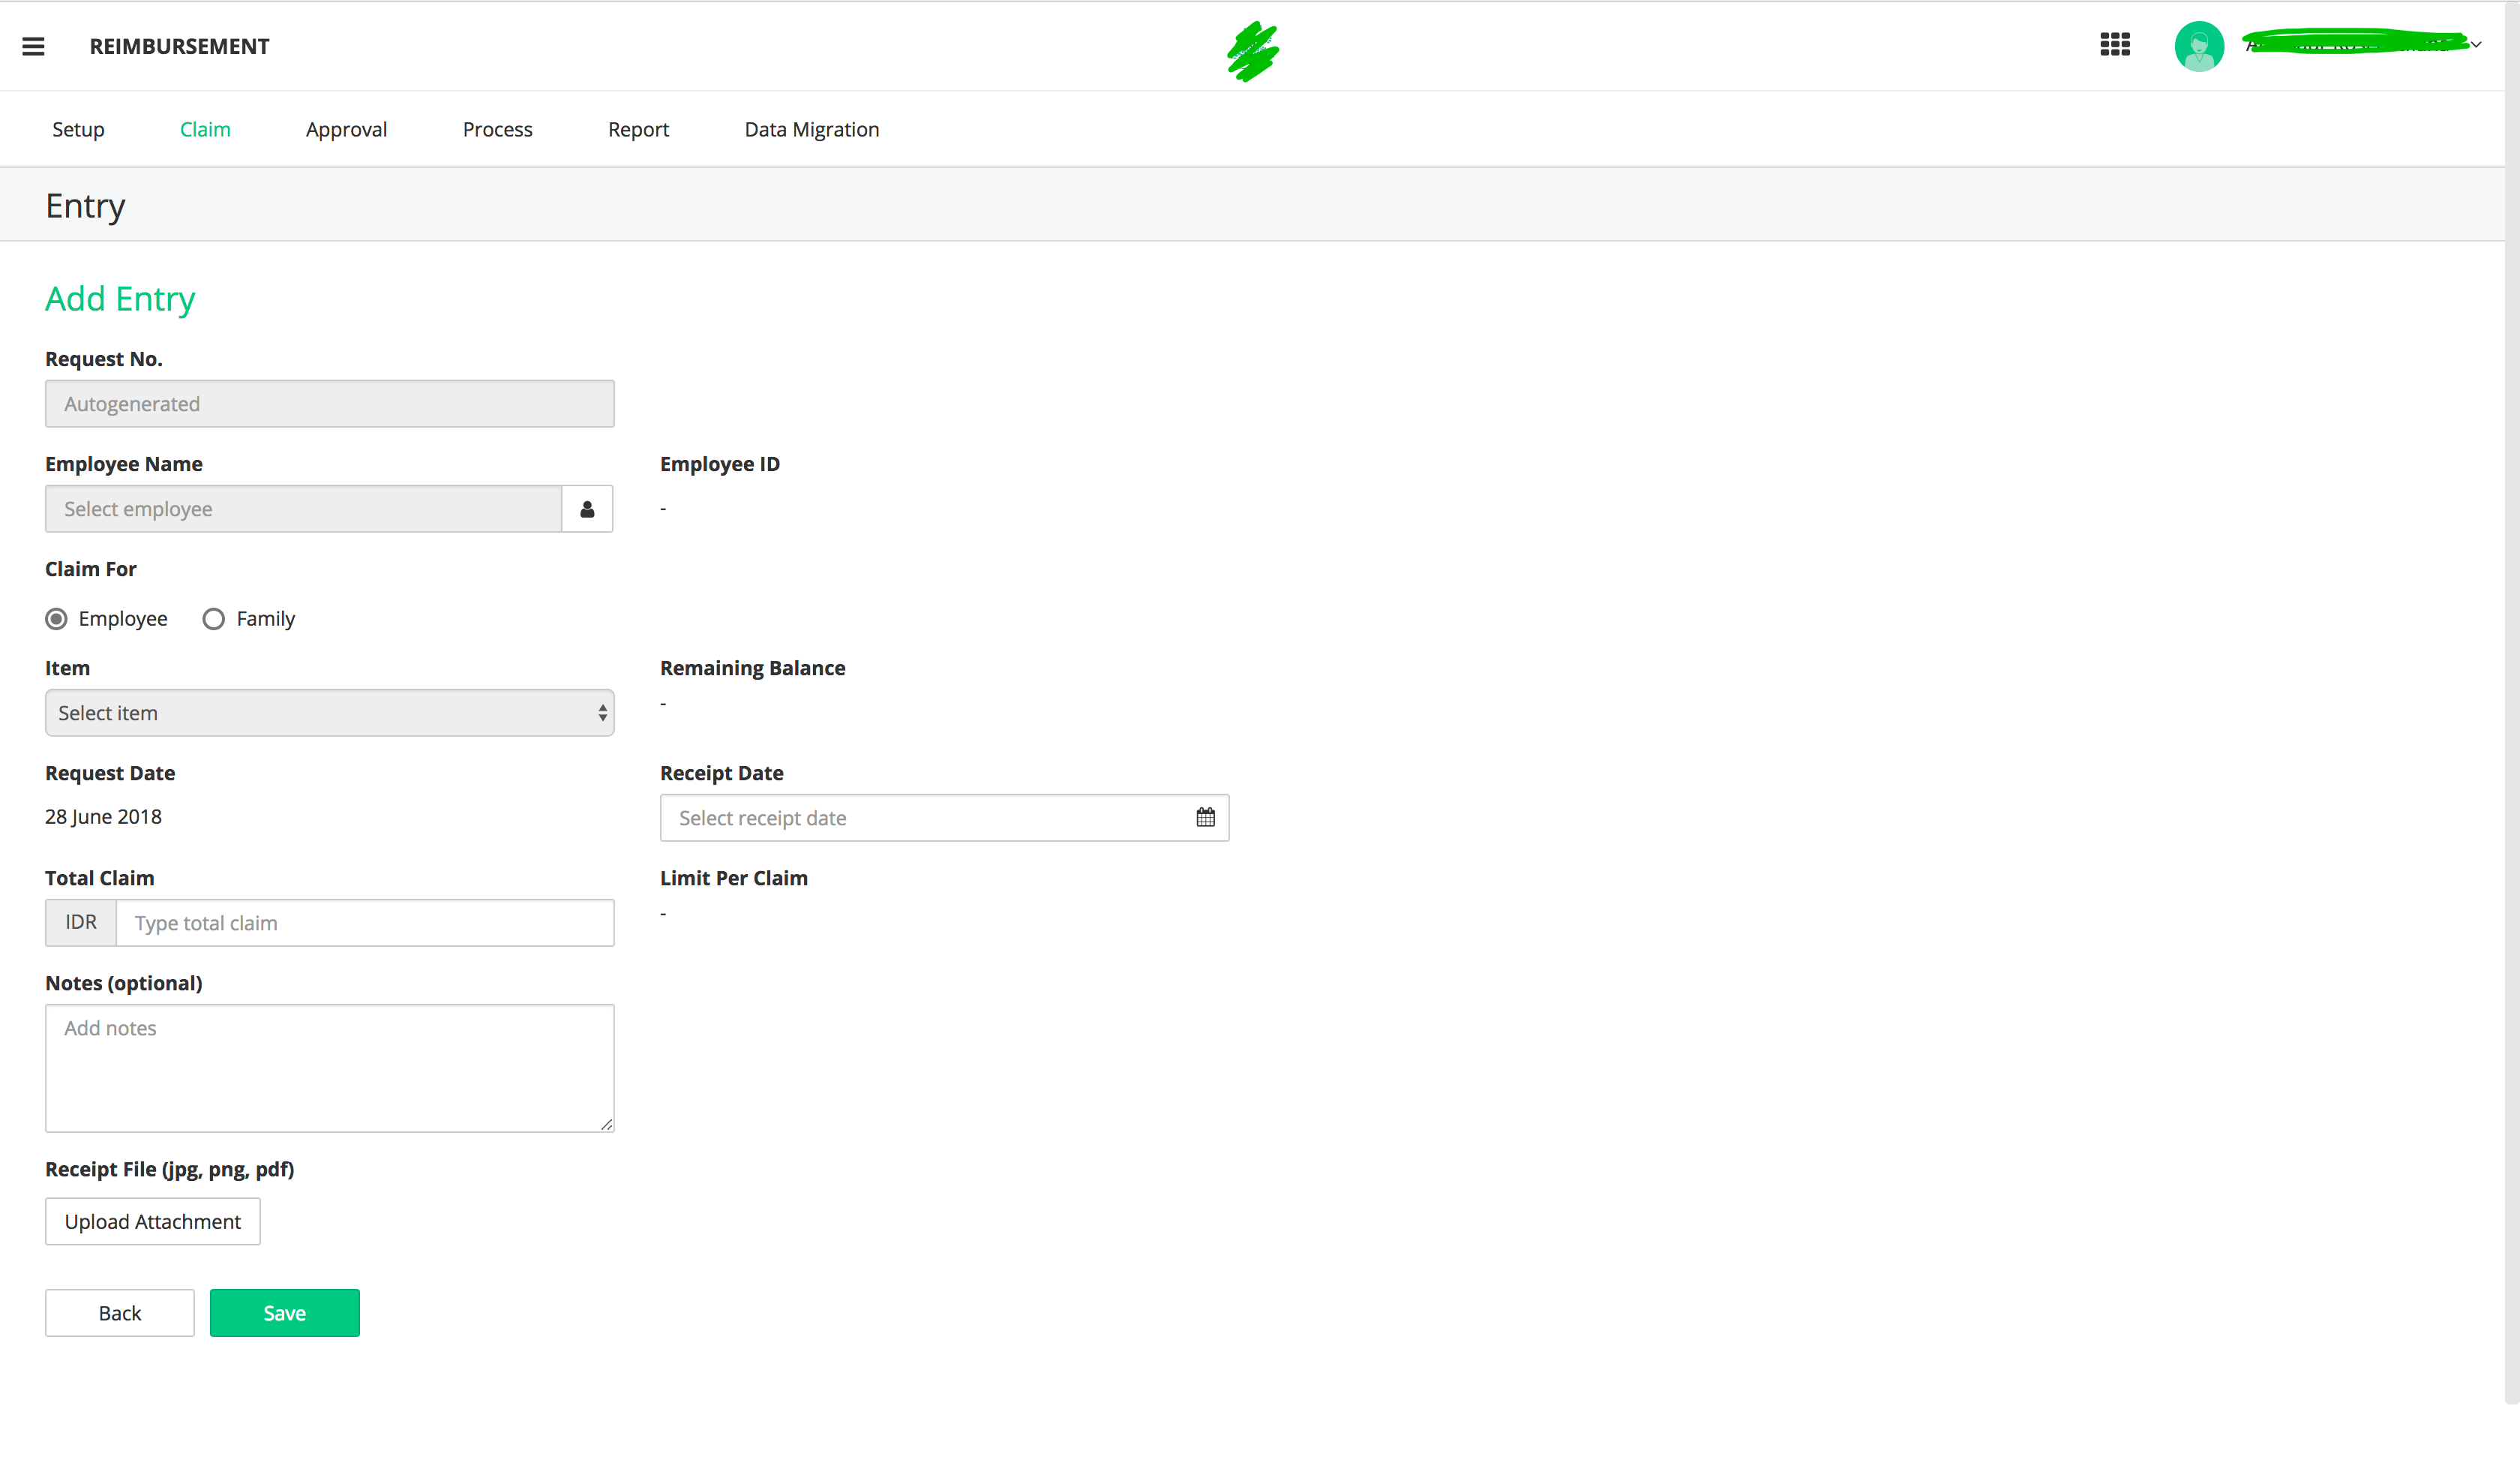
Task: Click the green user avatar
Action: (2198, 46)
